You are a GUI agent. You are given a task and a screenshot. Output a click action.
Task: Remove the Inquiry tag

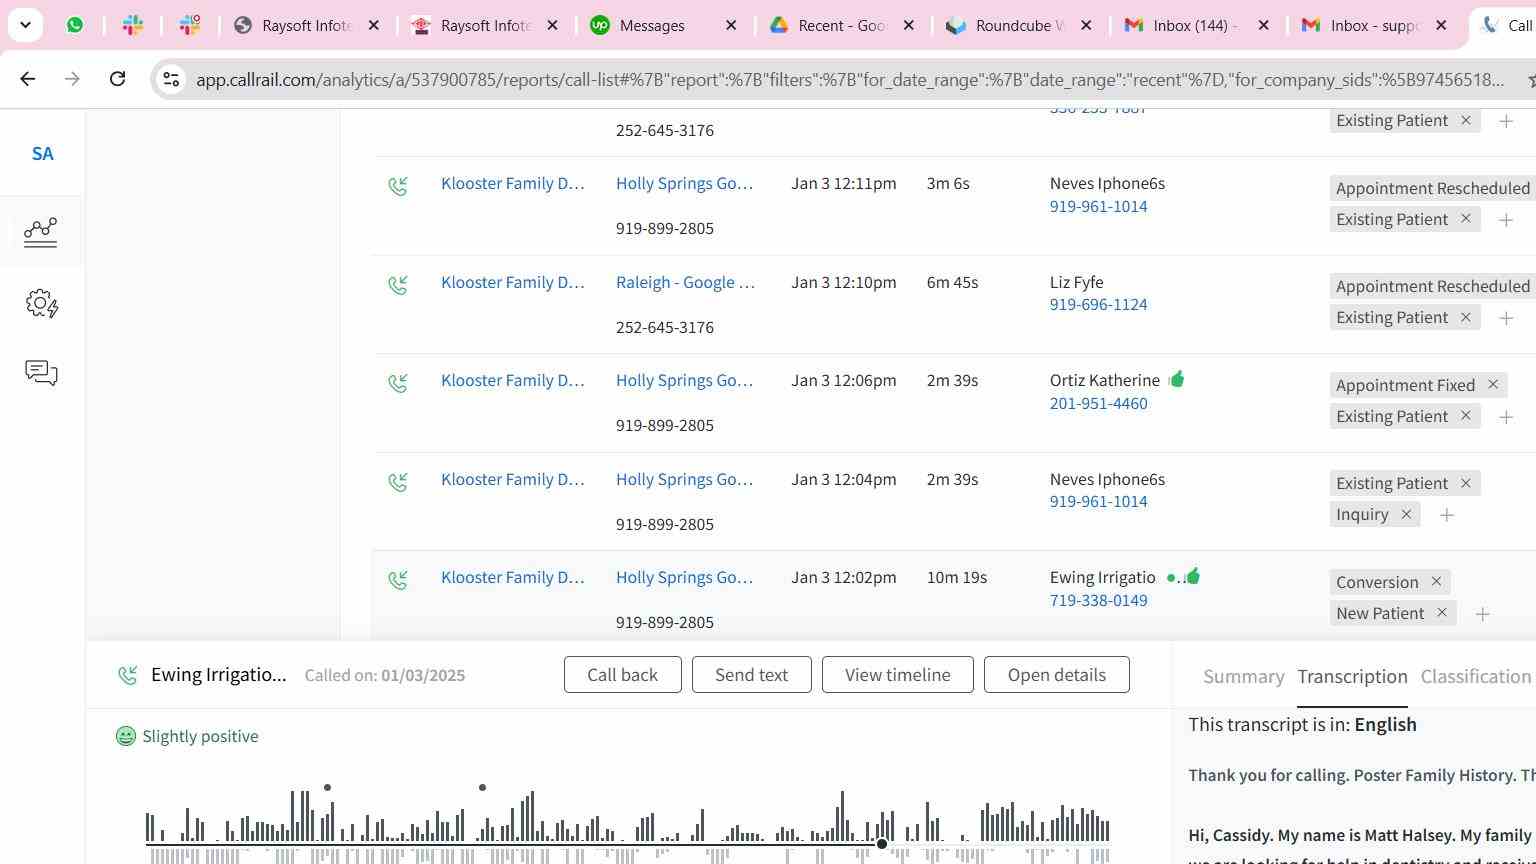pos(1406,514)
